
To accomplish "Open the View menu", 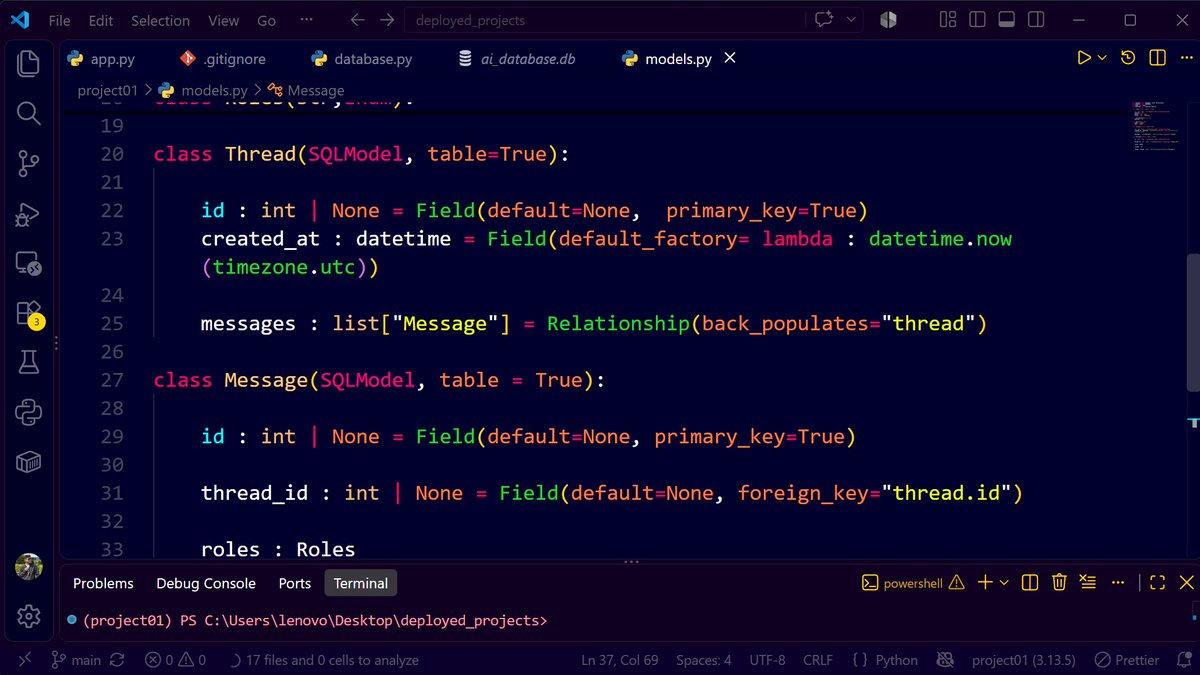I will coord(223,20).
